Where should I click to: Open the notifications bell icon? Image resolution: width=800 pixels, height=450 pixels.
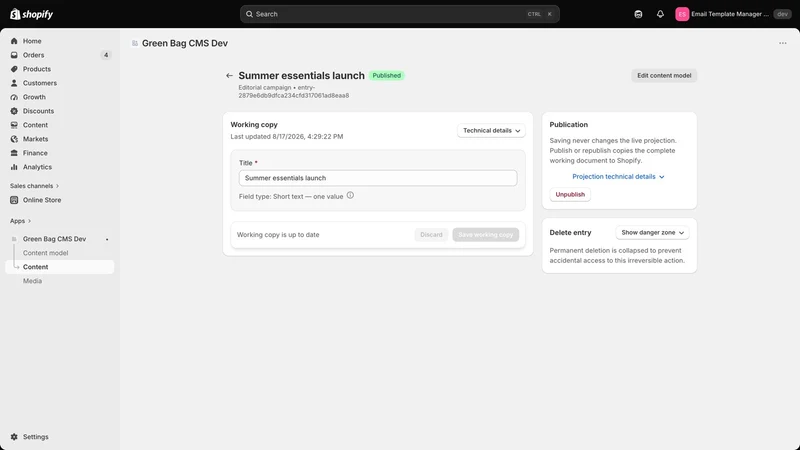[x=660, y=14]
